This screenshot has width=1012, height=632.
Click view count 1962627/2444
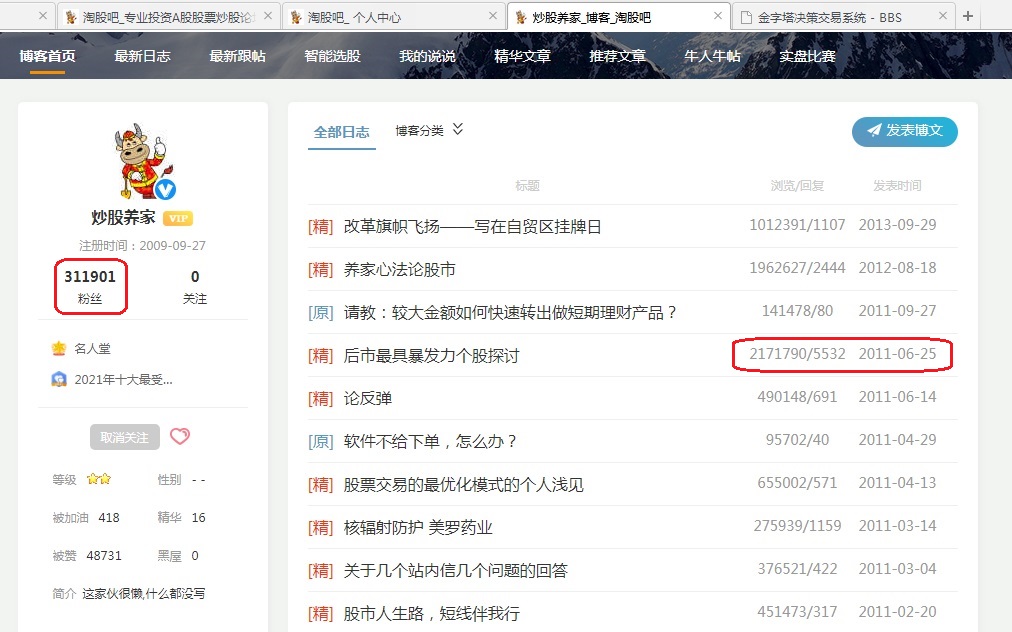click(797, 268)
